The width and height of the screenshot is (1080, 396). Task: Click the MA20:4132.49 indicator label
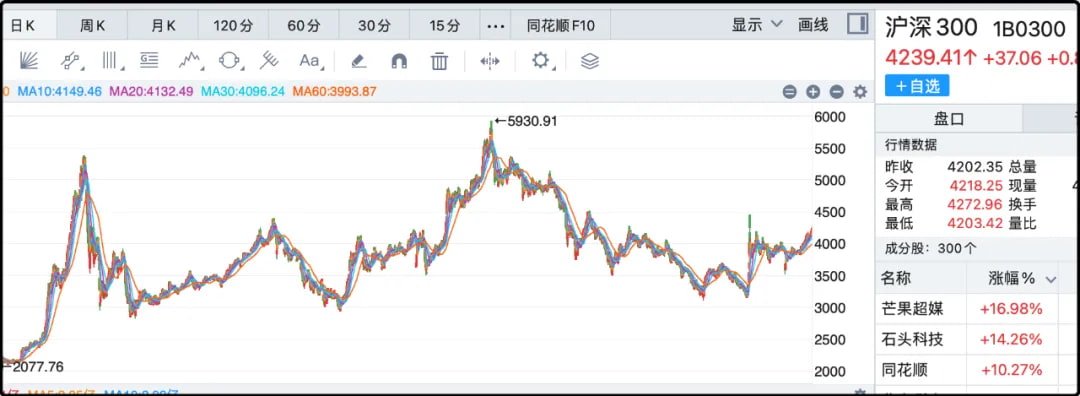(x=152, y=91)
